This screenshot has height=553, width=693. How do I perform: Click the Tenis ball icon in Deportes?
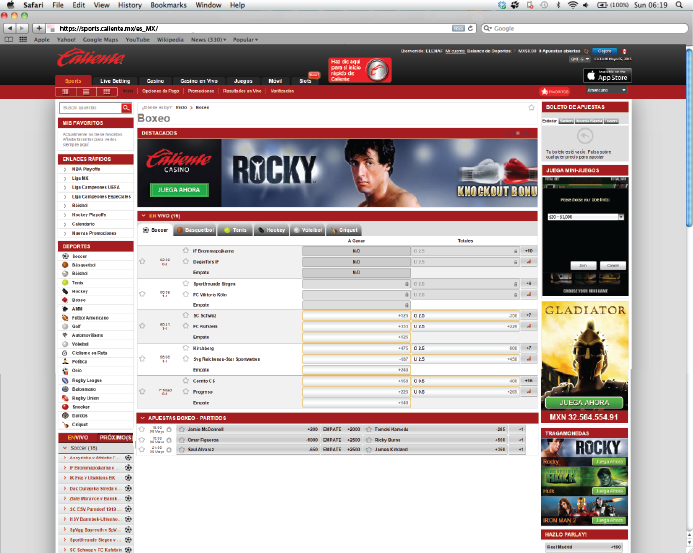(65, 282)
